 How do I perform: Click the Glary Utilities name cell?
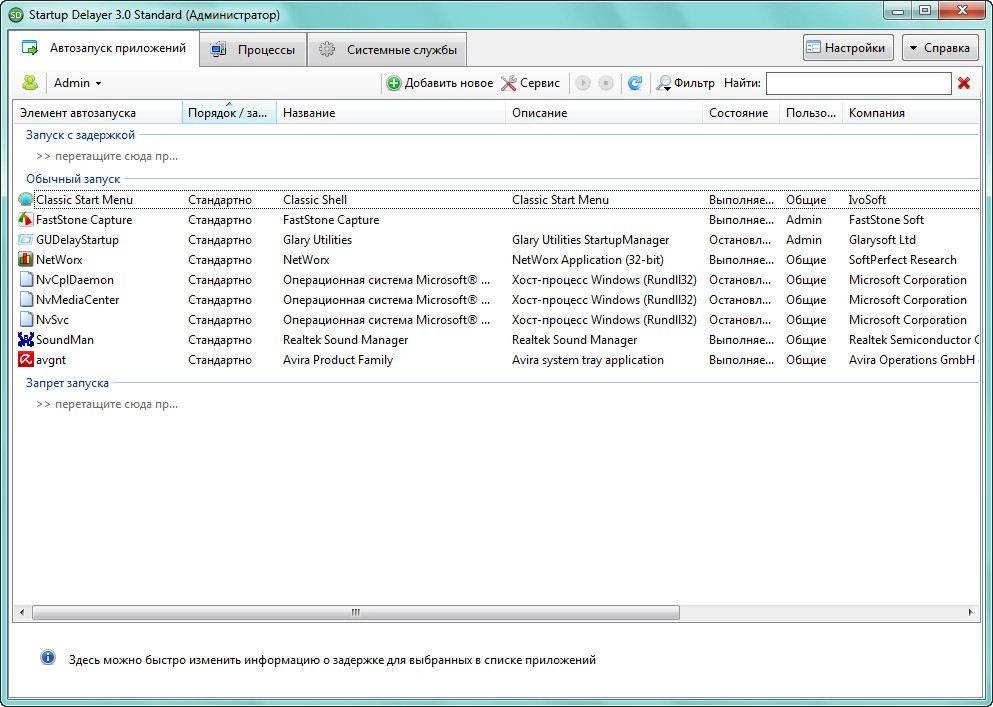[317, 239]
